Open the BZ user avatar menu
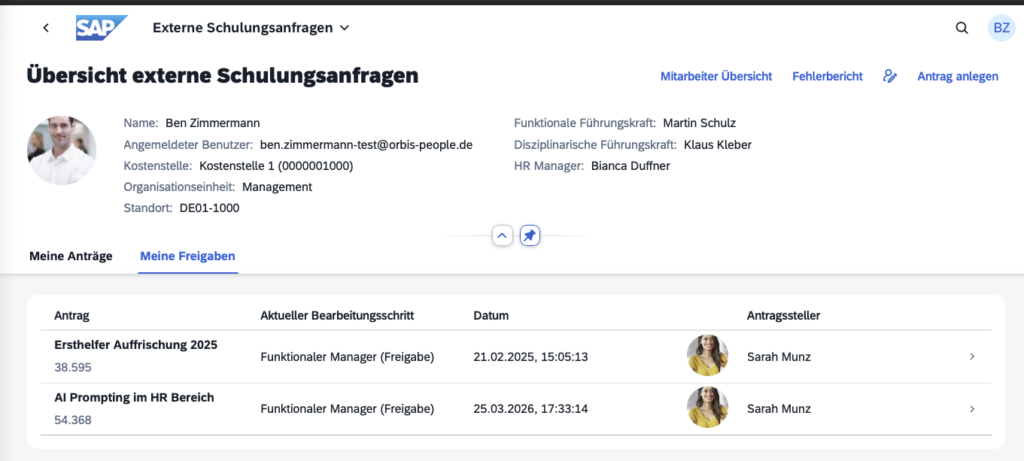This screenshot has height=461, width=1024. click(x=1001, y=28)
